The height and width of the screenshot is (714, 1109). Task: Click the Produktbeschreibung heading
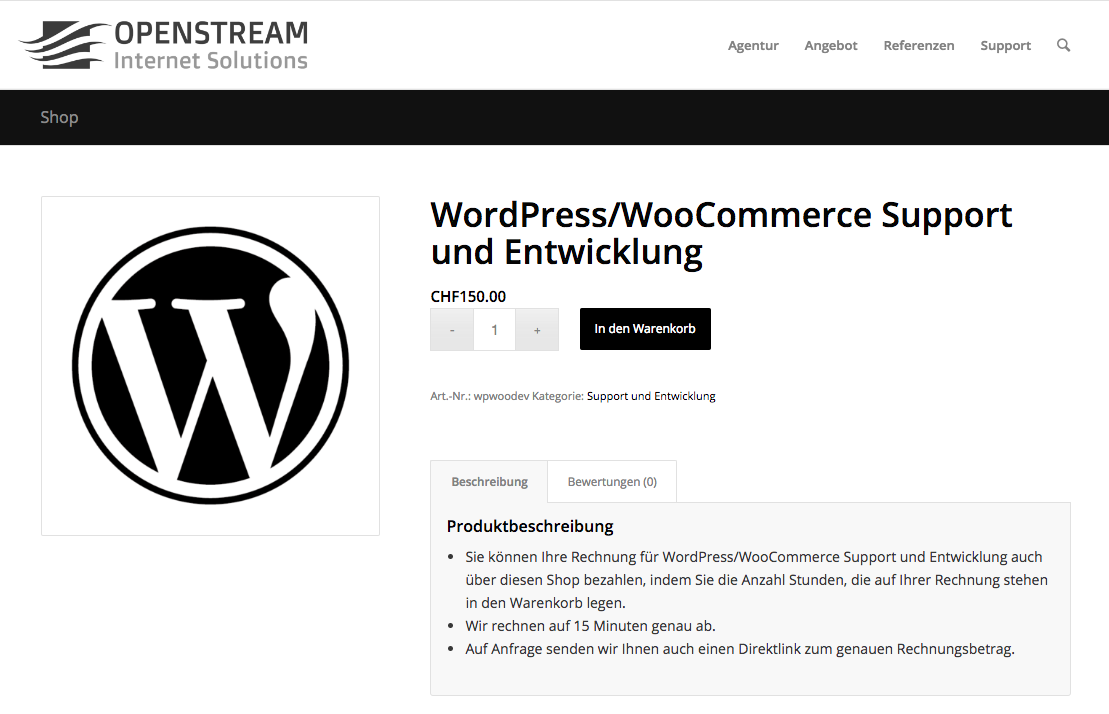(530, 526)
